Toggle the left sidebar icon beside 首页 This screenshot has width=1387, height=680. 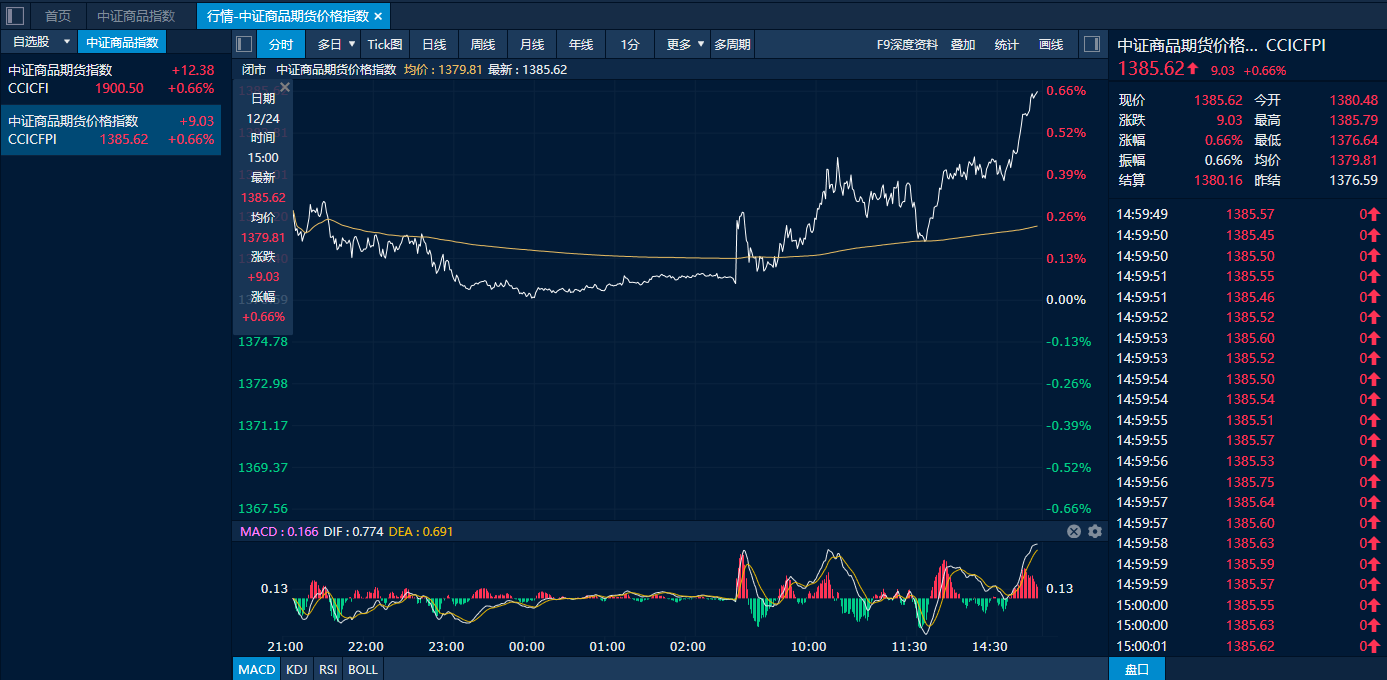(15, 16)
